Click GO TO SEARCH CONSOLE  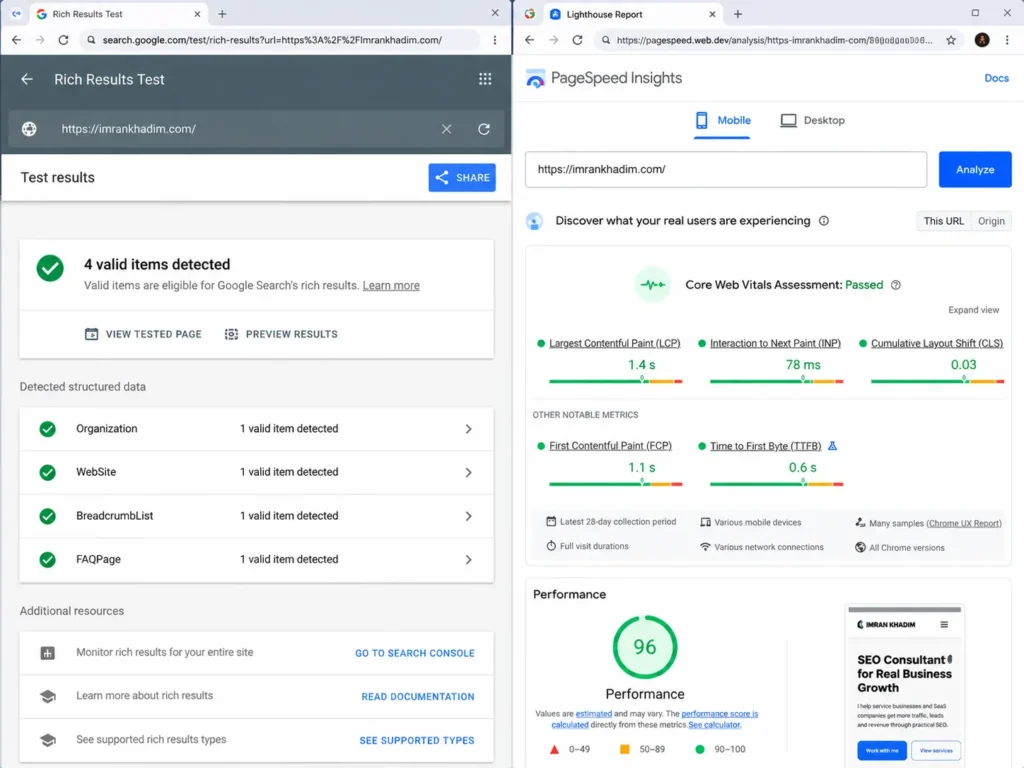coord(415,653)
